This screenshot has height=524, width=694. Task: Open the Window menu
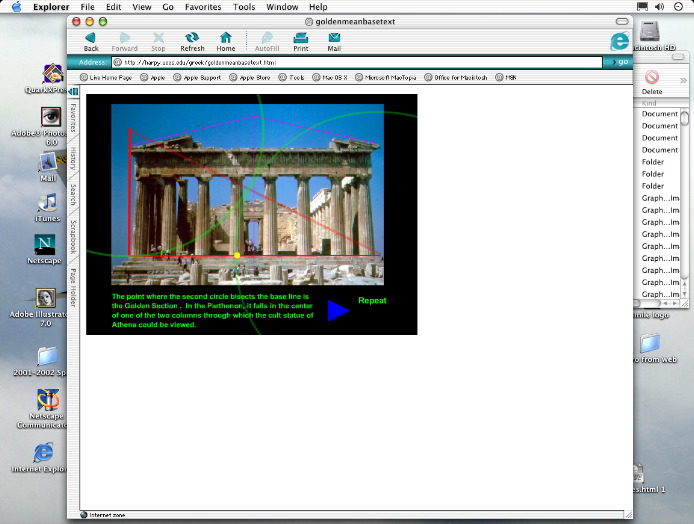point(282,7)
